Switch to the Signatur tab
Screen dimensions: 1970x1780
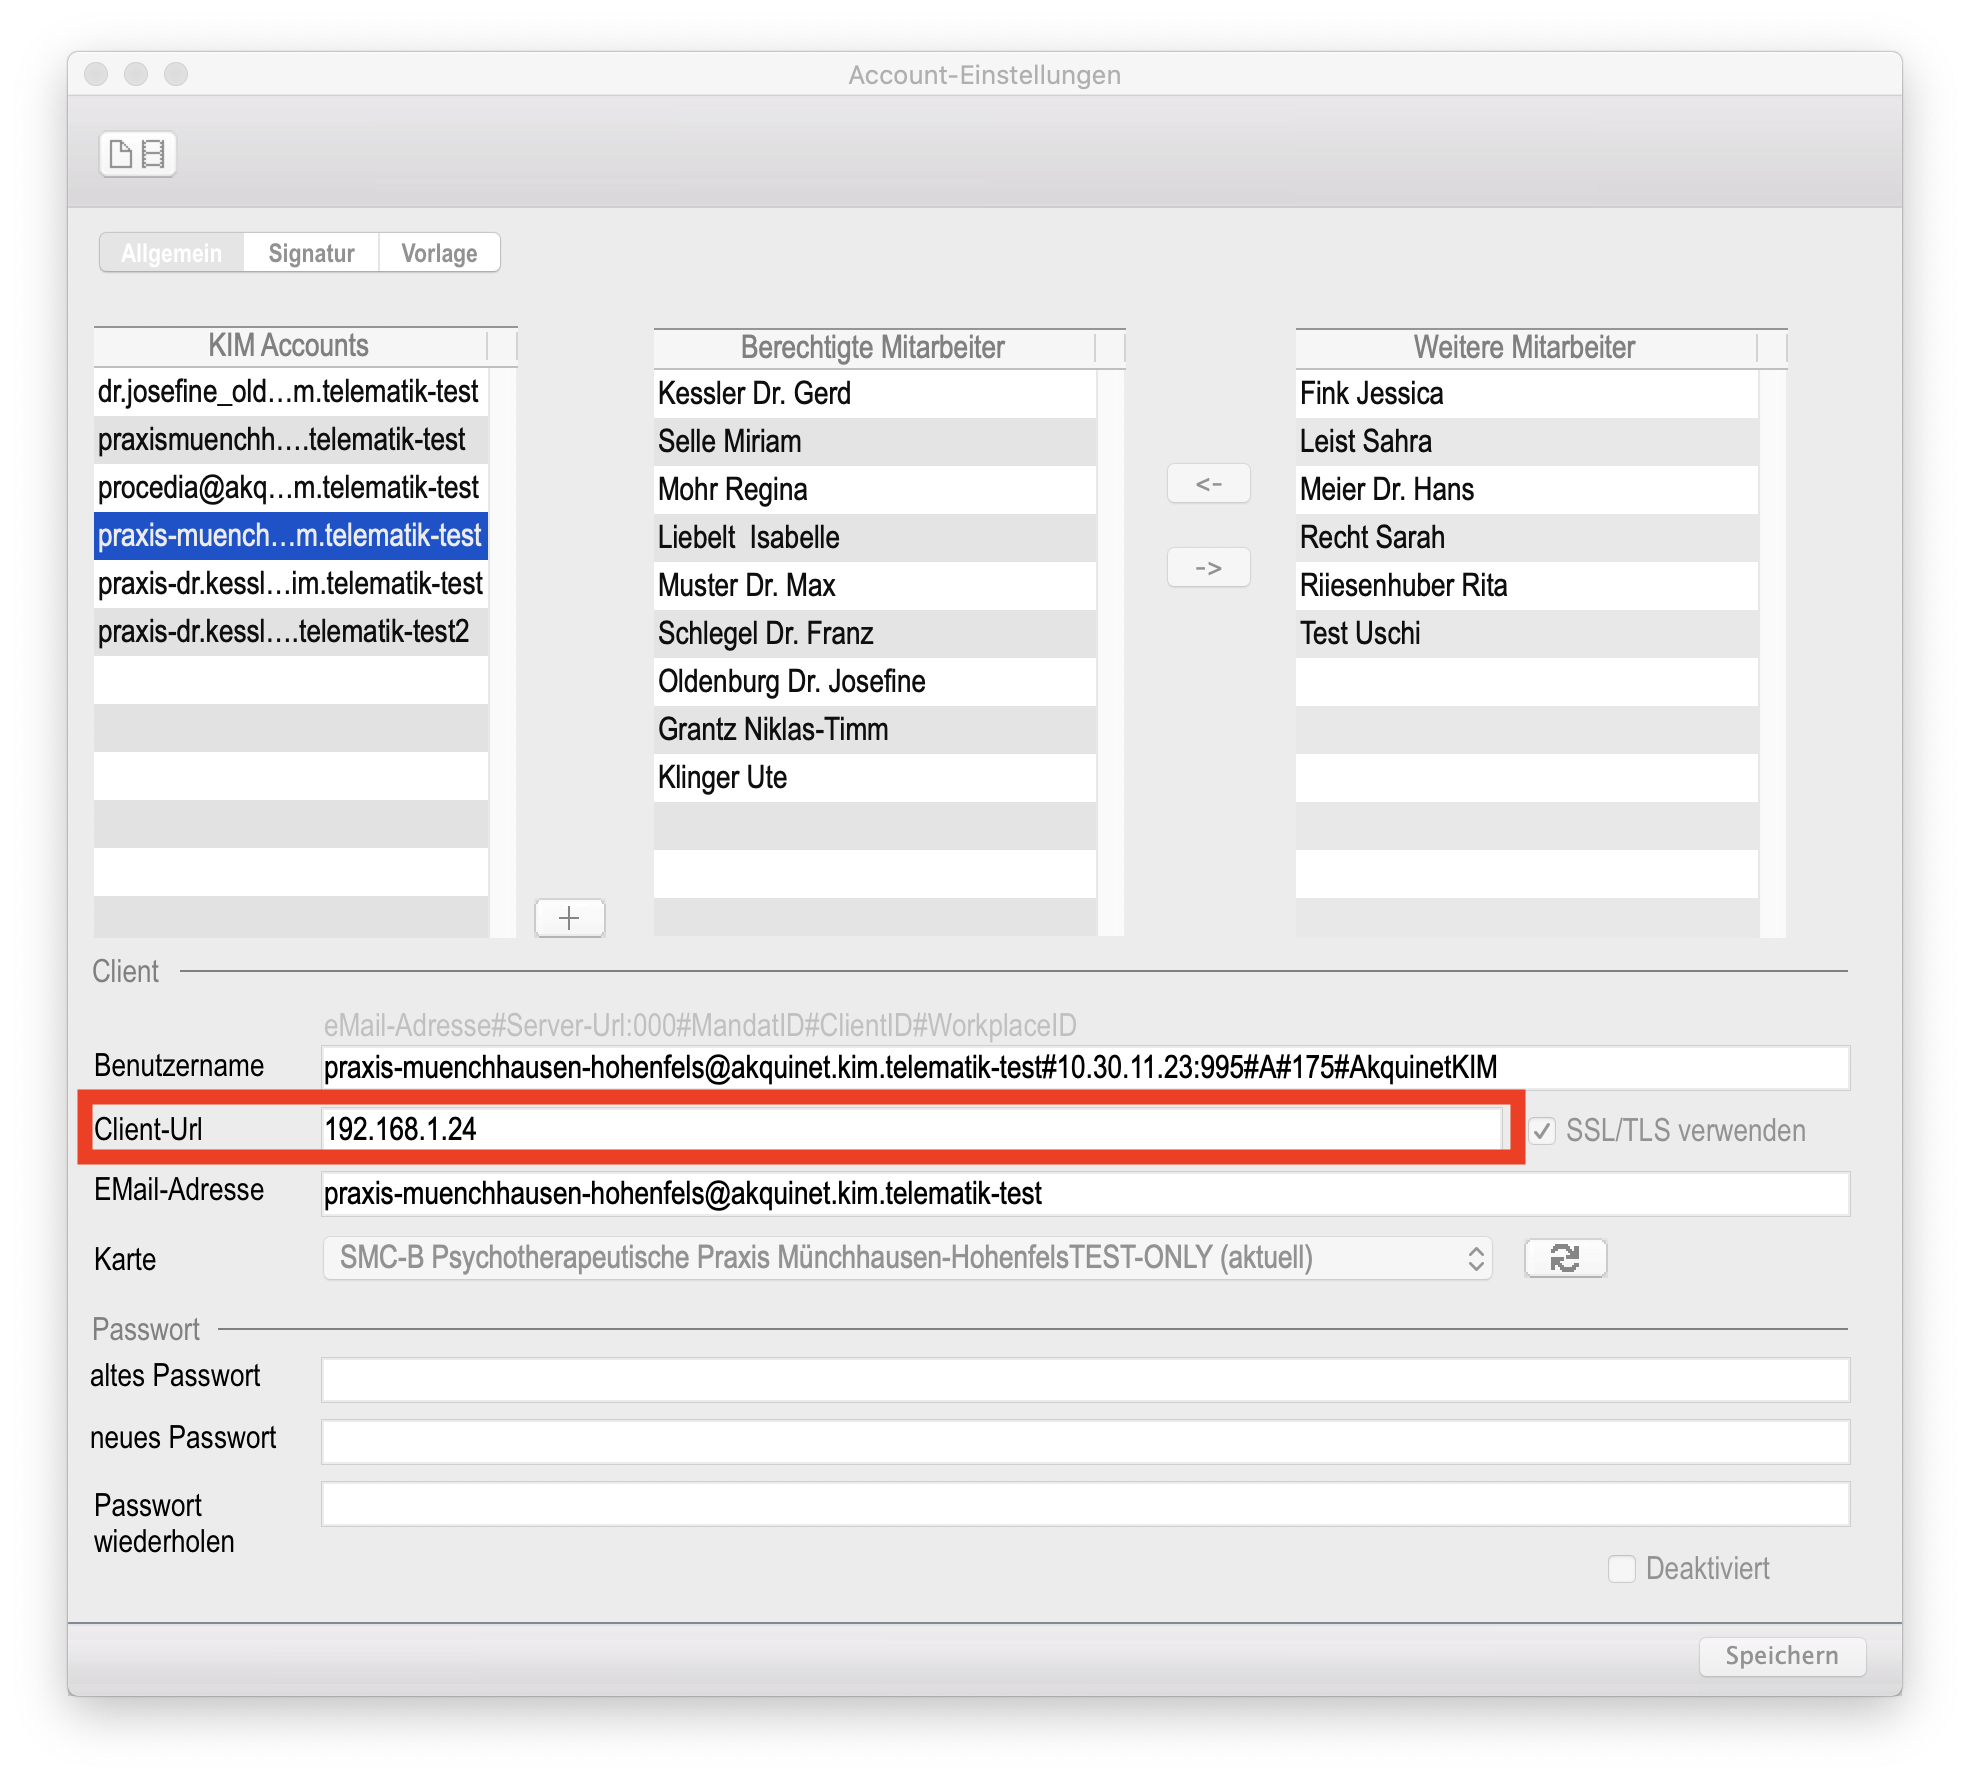(311, 253)
